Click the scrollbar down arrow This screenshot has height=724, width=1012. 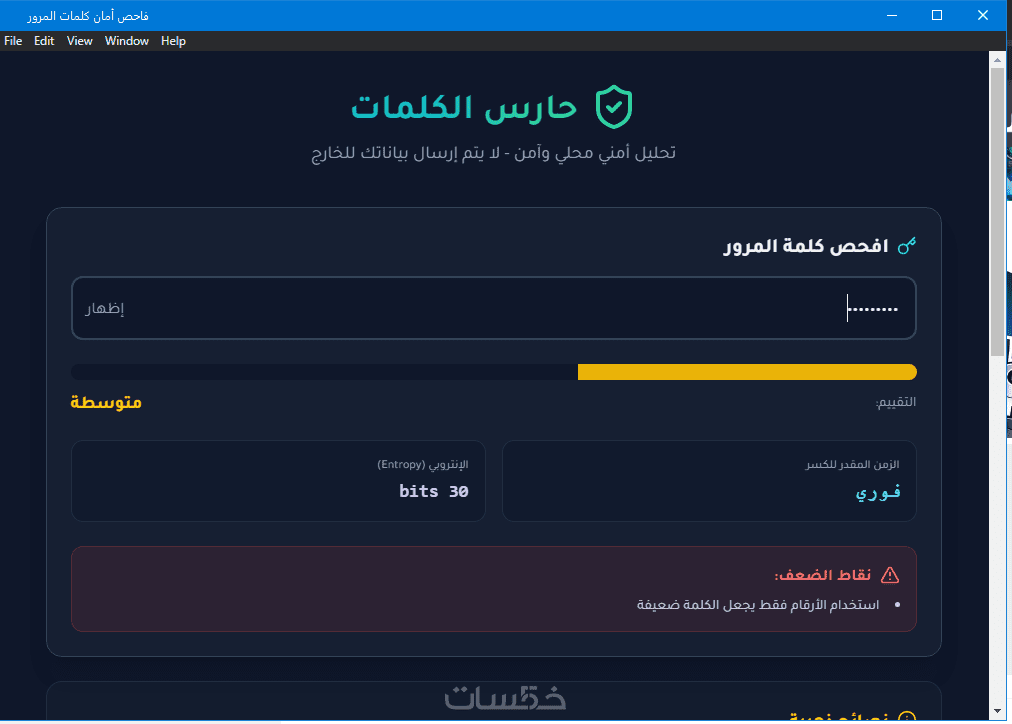tap(997, 710)
